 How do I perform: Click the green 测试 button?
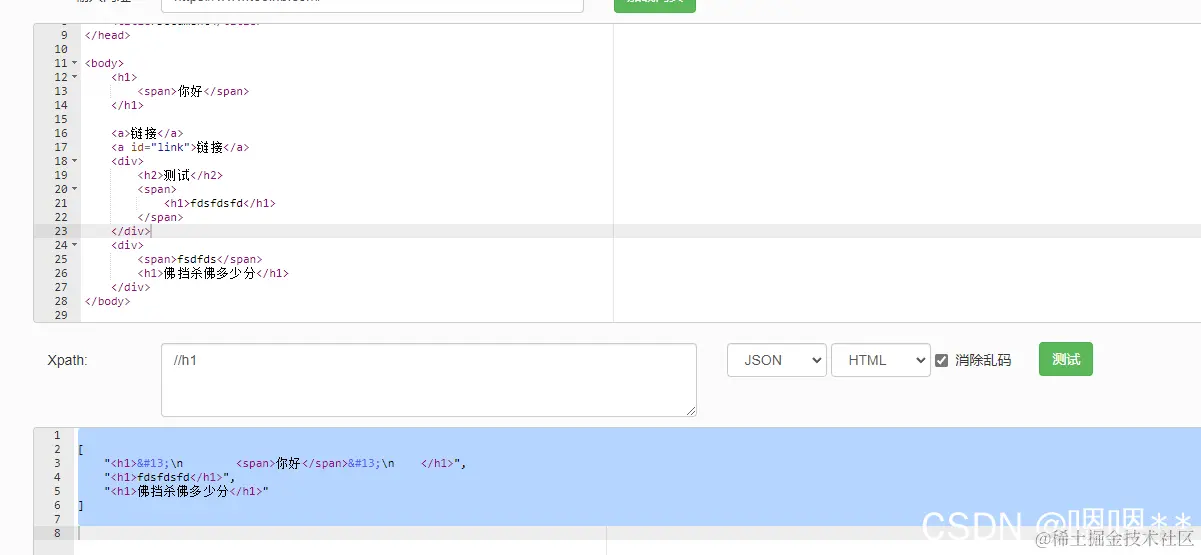pyautogui.click(x=1066, y=359)
